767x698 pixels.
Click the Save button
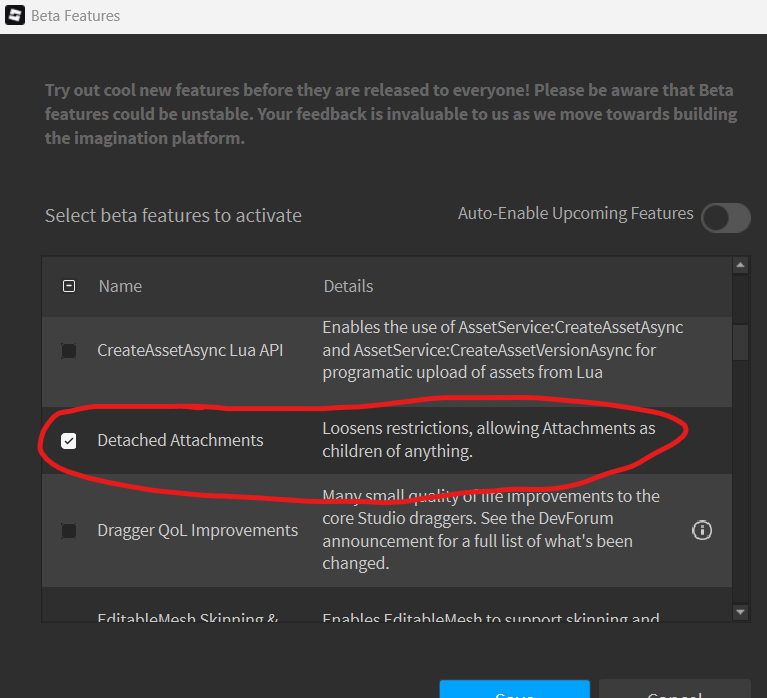(x=515, y=689)
